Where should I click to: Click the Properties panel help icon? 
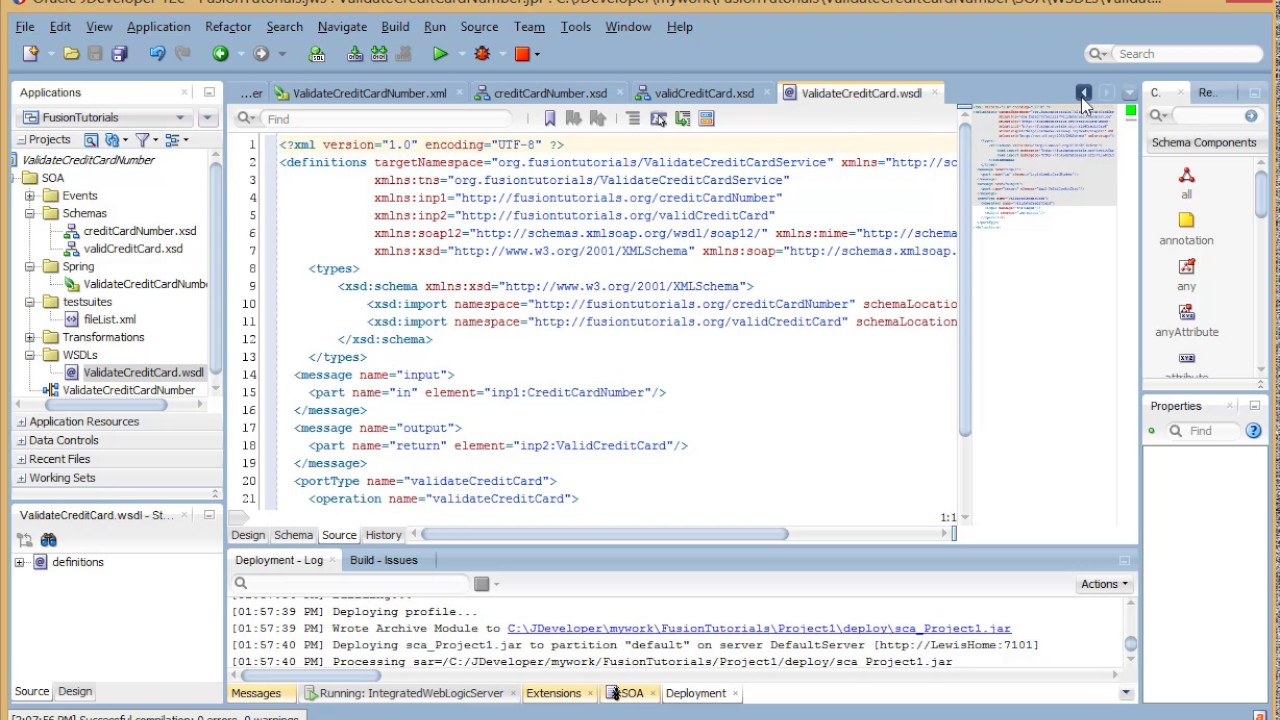point(1253,431)
